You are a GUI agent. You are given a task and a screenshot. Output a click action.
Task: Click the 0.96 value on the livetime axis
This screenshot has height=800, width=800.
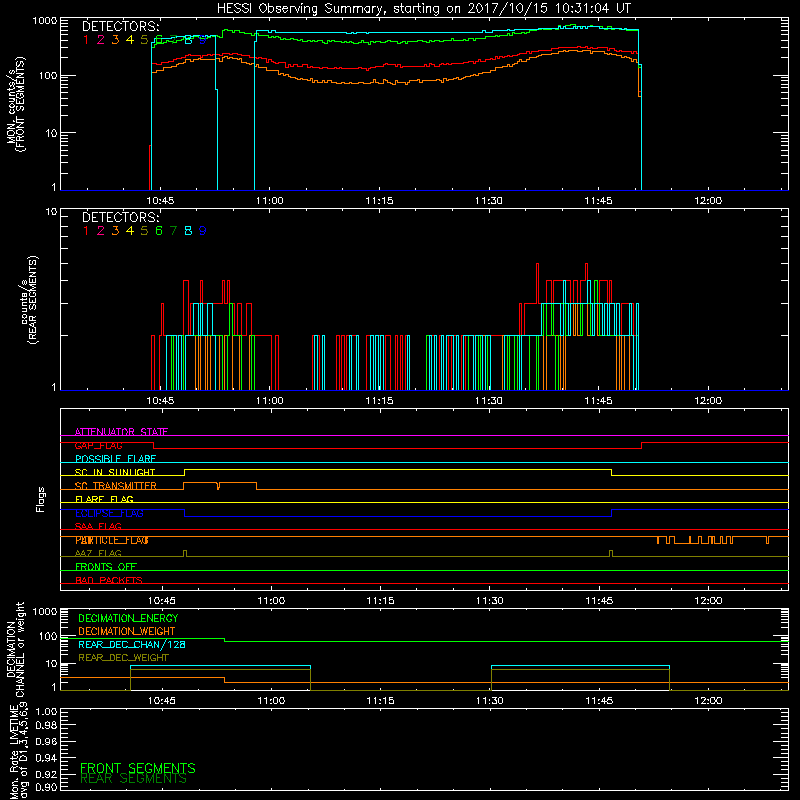click(x=46, y=742)
